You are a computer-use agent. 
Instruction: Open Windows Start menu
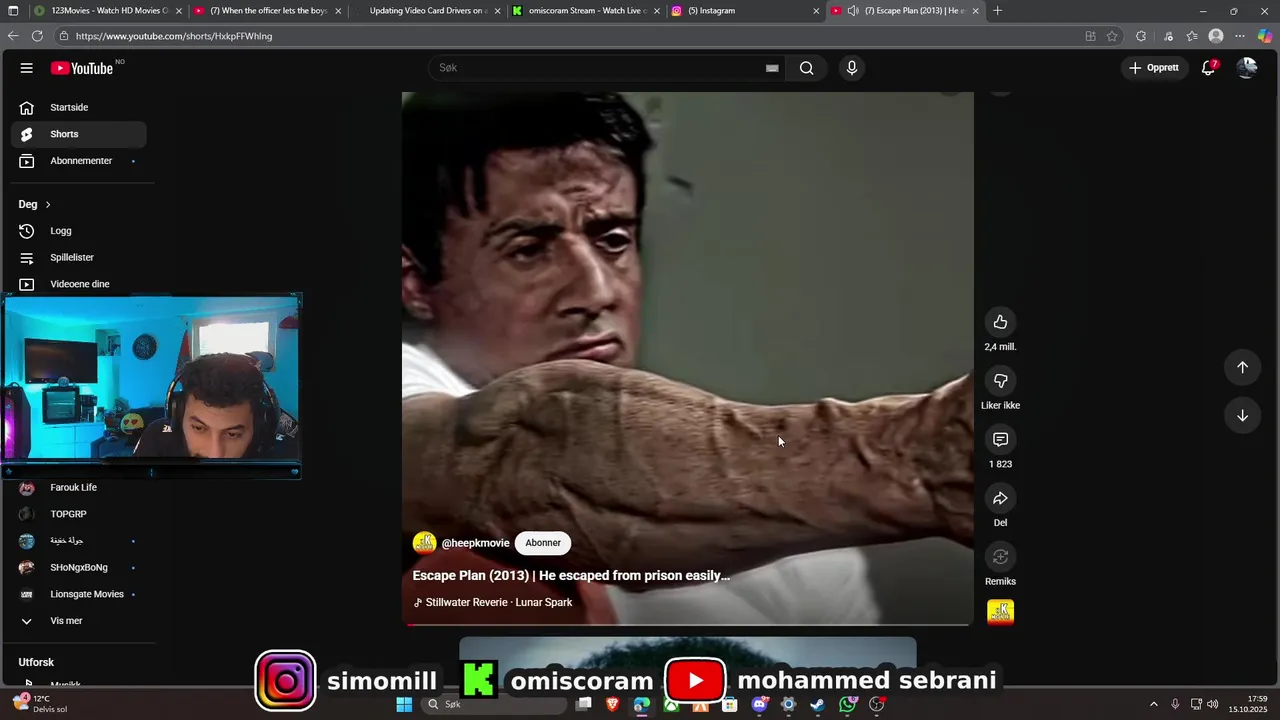click(404, 704)
